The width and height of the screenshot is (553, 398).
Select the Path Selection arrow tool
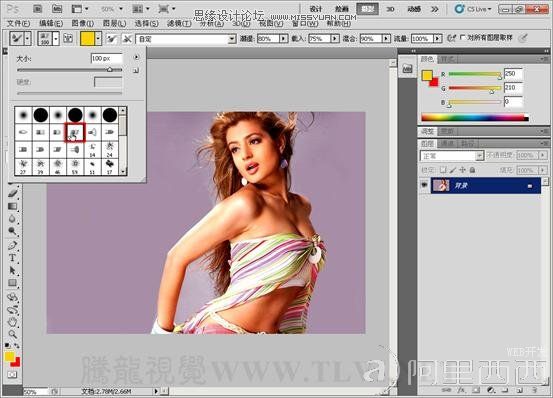click(x=13, y=270)
